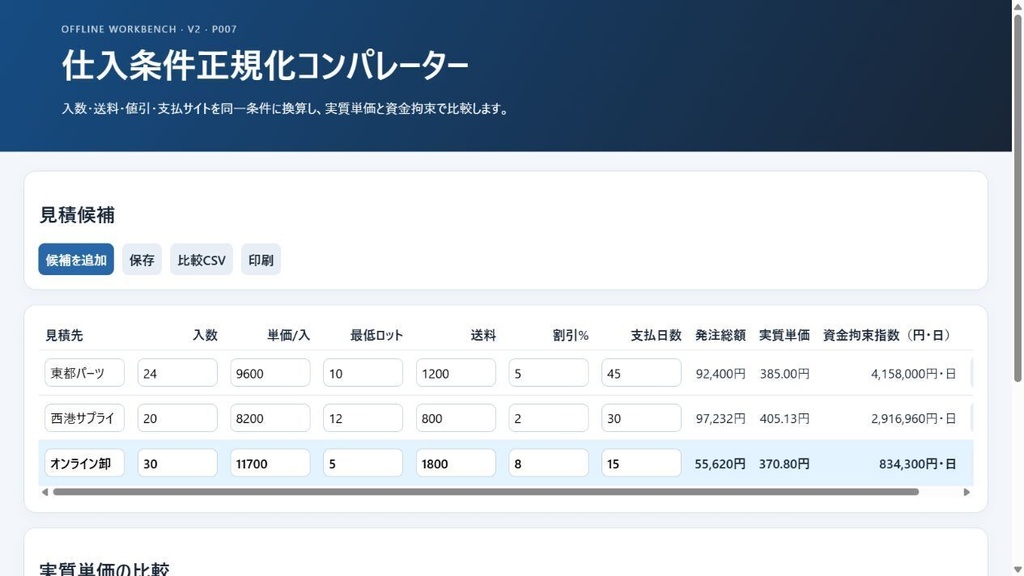Viewport: 1024px width, 576px height.
Task: Click the 見積候補 section heading
Action: [x=77, y=215]
